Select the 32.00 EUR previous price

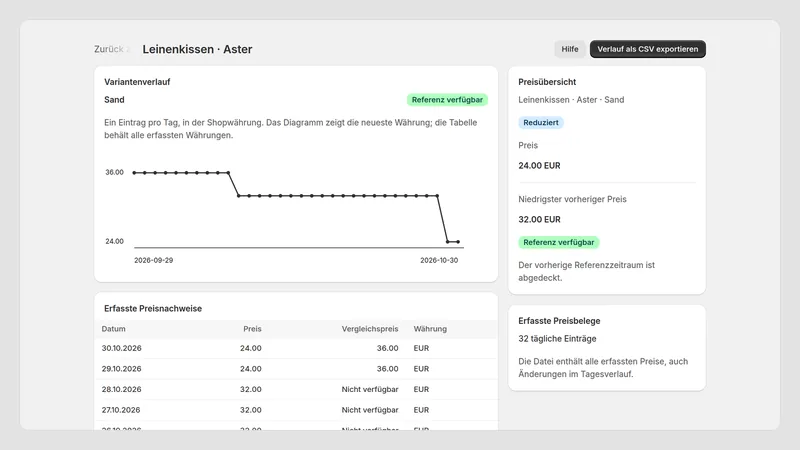click(x=539, y=219)
